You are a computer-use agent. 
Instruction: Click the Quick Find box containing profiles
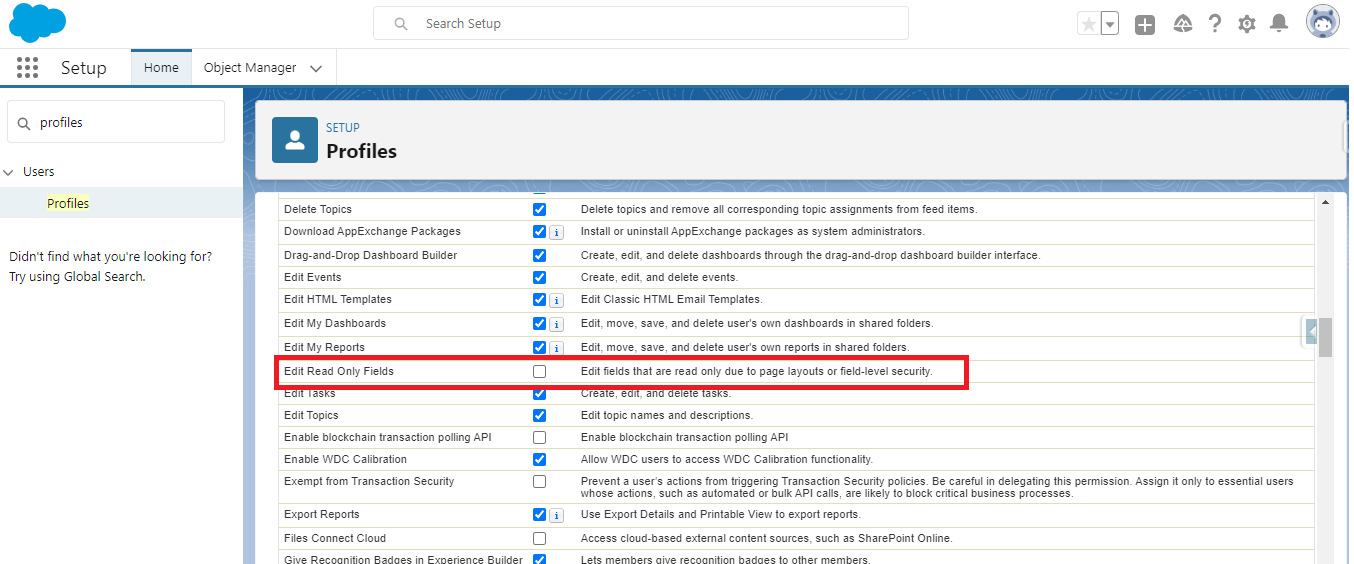click(116, 122)
